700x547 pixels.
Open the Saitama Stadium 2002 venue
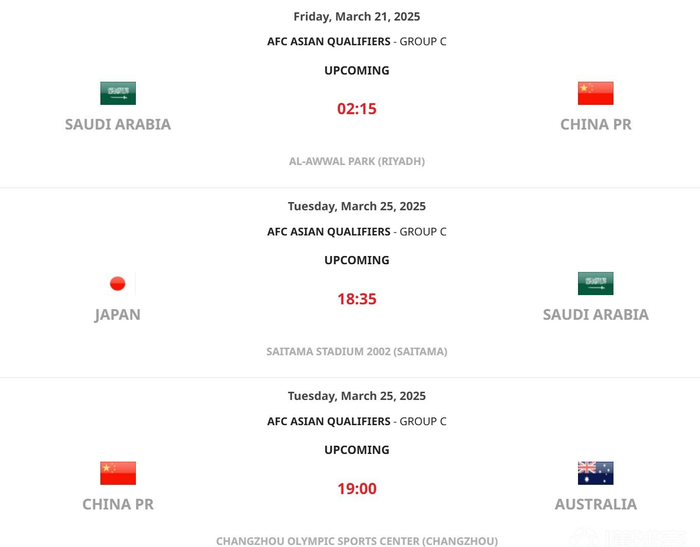[357, 351]
